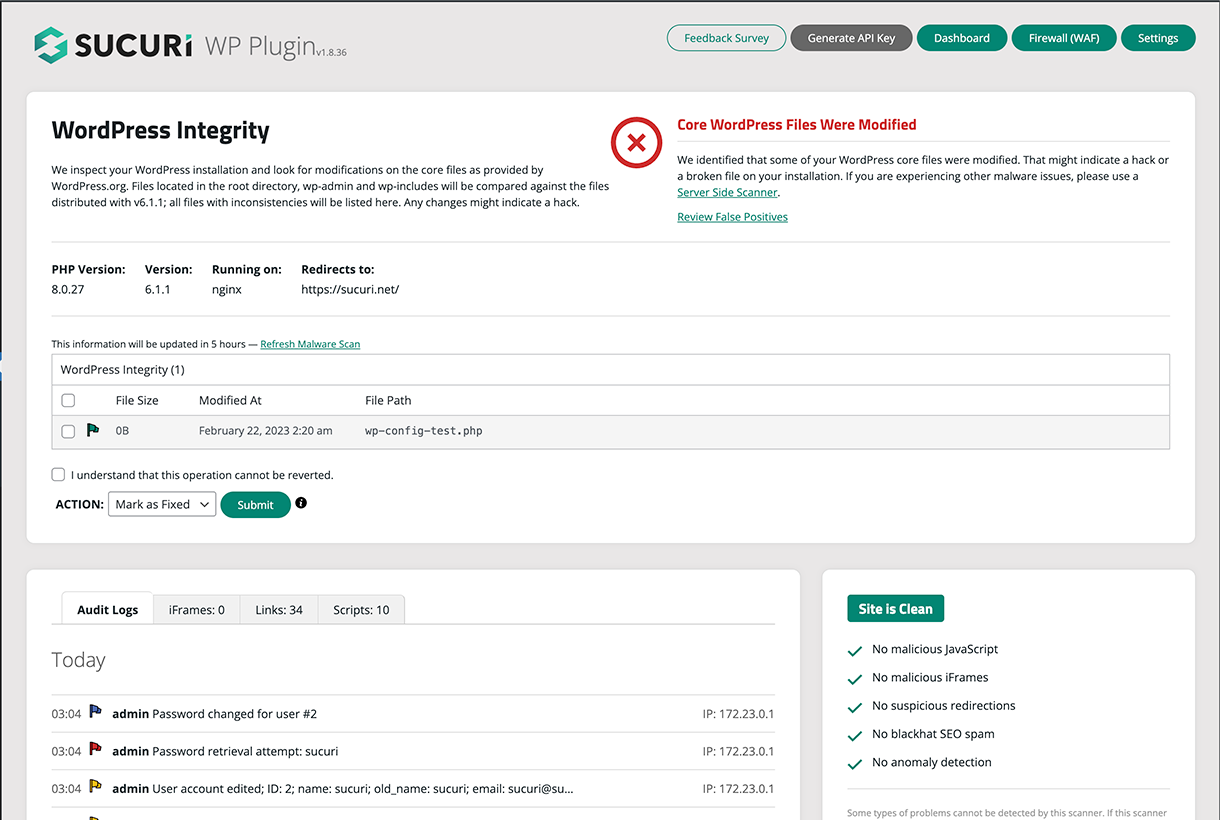Screen dimensions: 1220x820
Task: Click the checkmark beside No malicious JavaScript
Action: tap(854, 650)
